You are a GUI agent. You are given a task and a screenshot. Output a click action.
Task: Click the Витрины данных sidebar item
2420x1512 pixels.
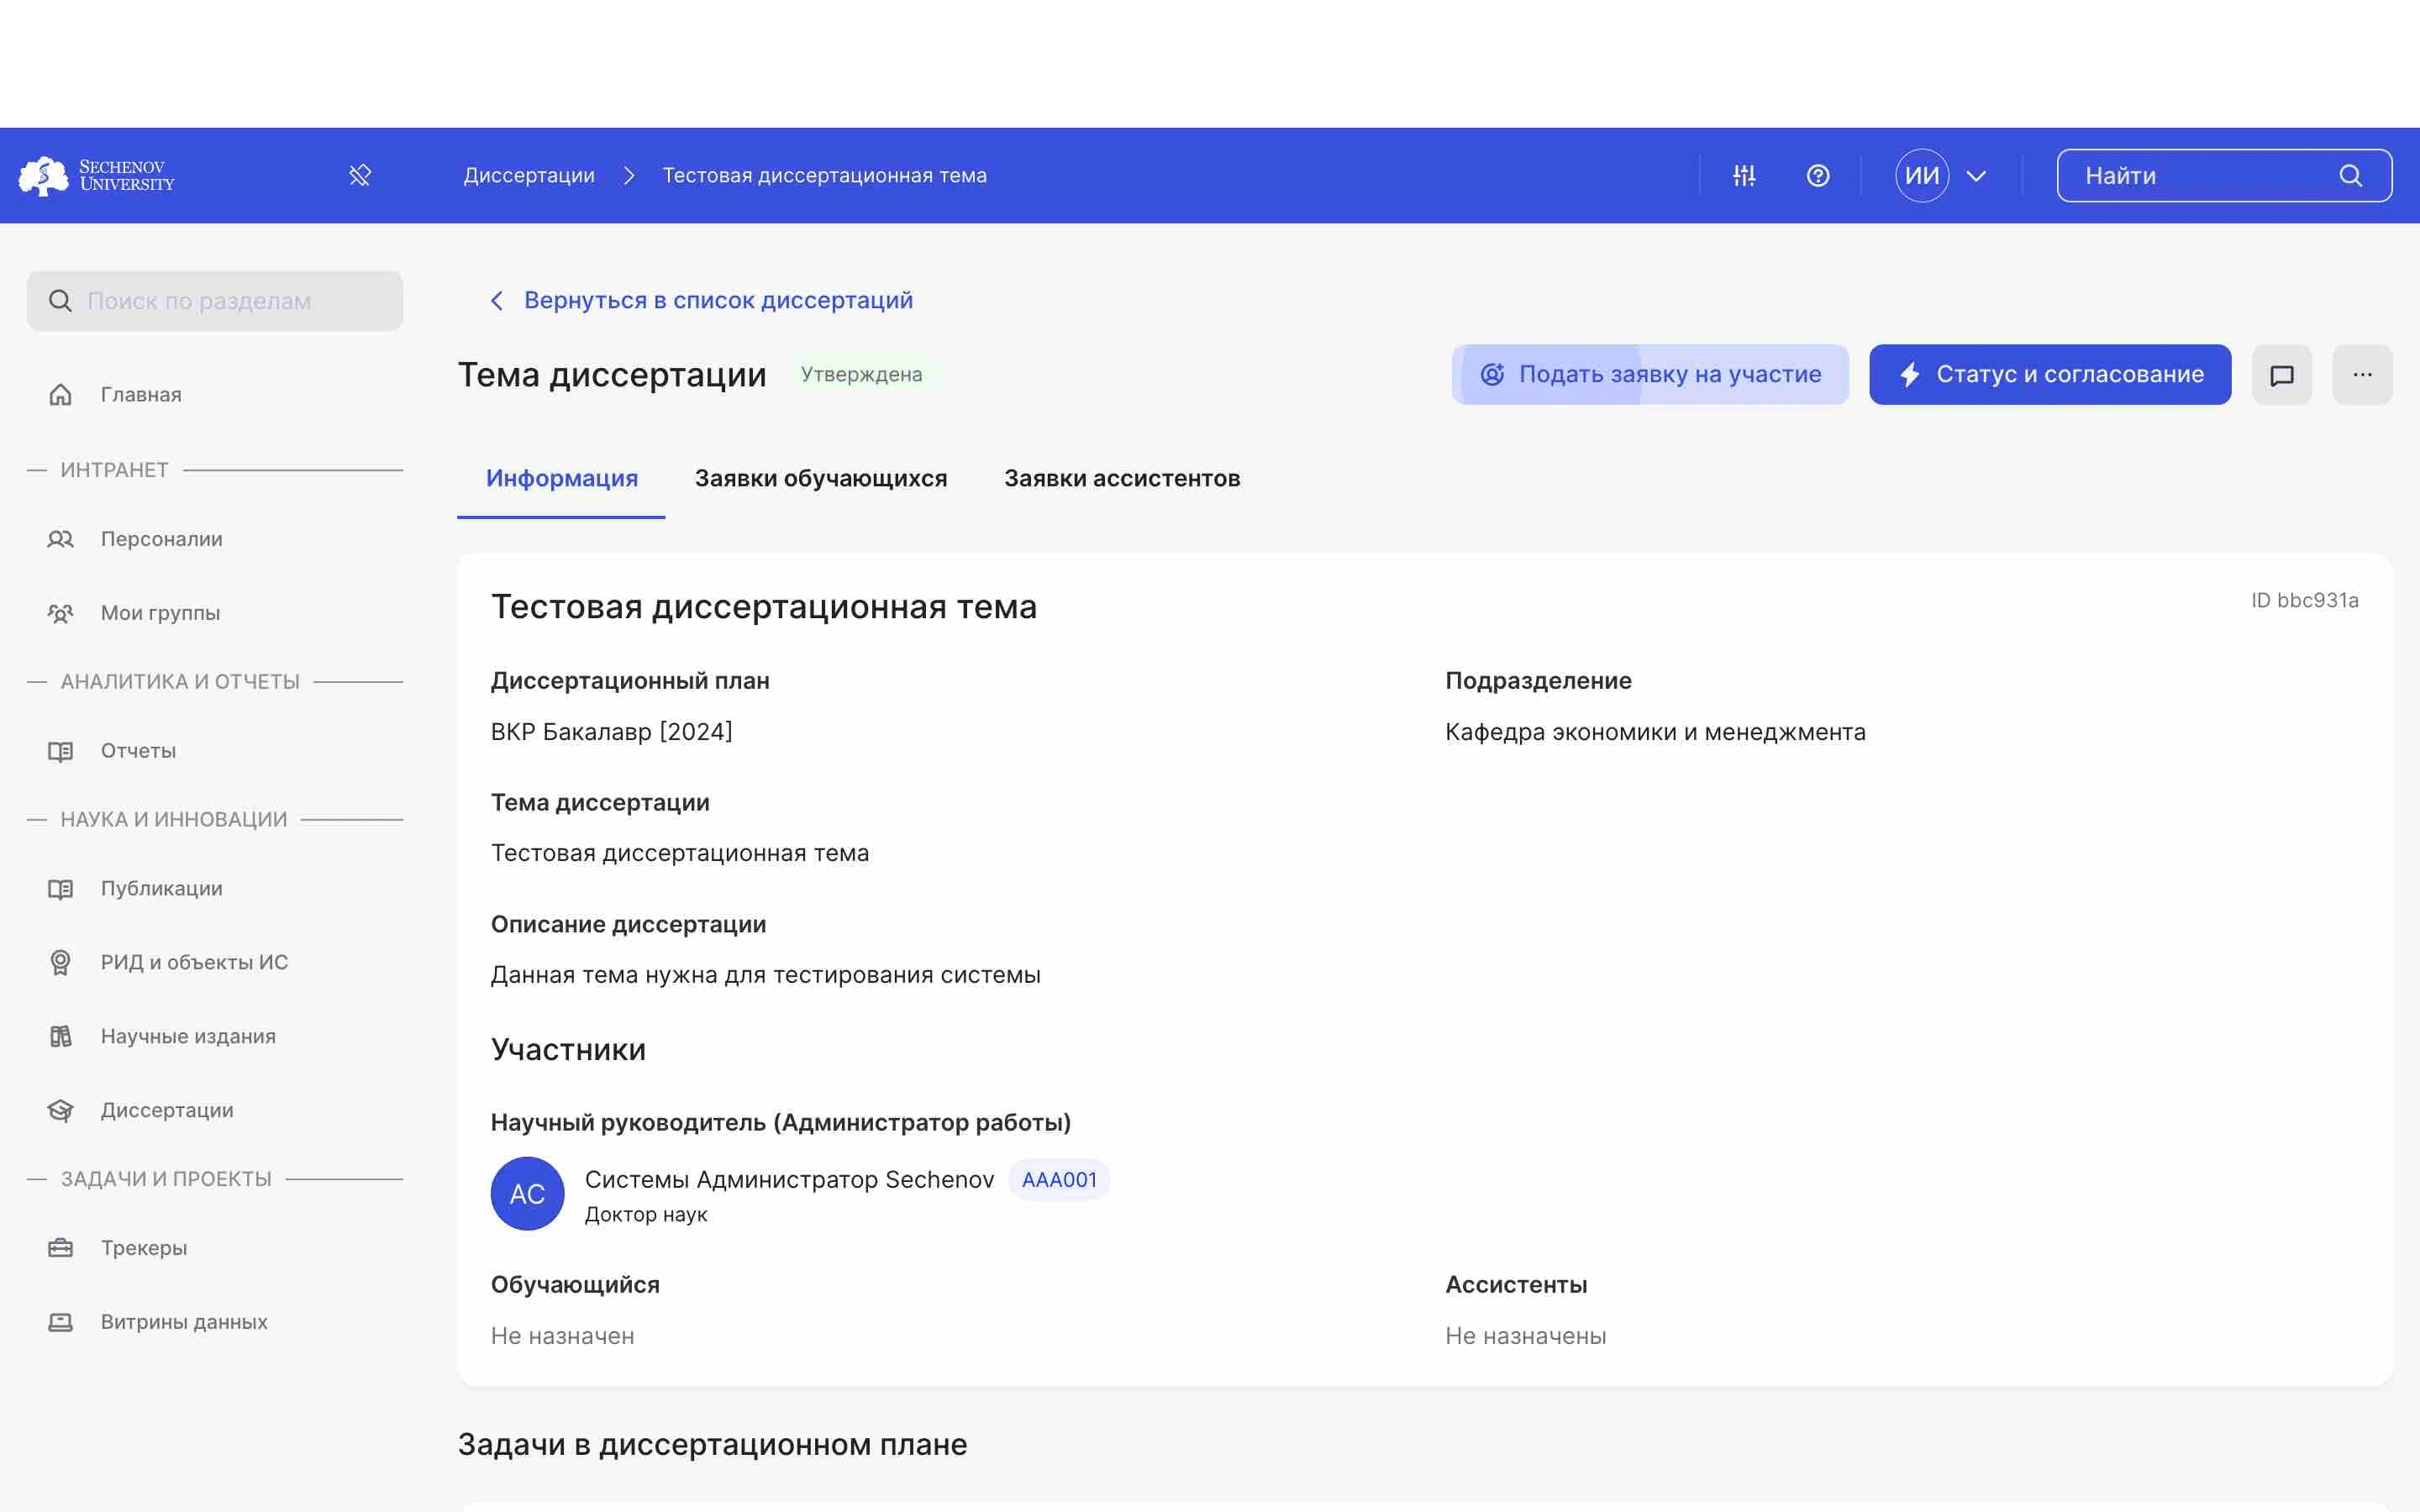tap(183, 1320)
